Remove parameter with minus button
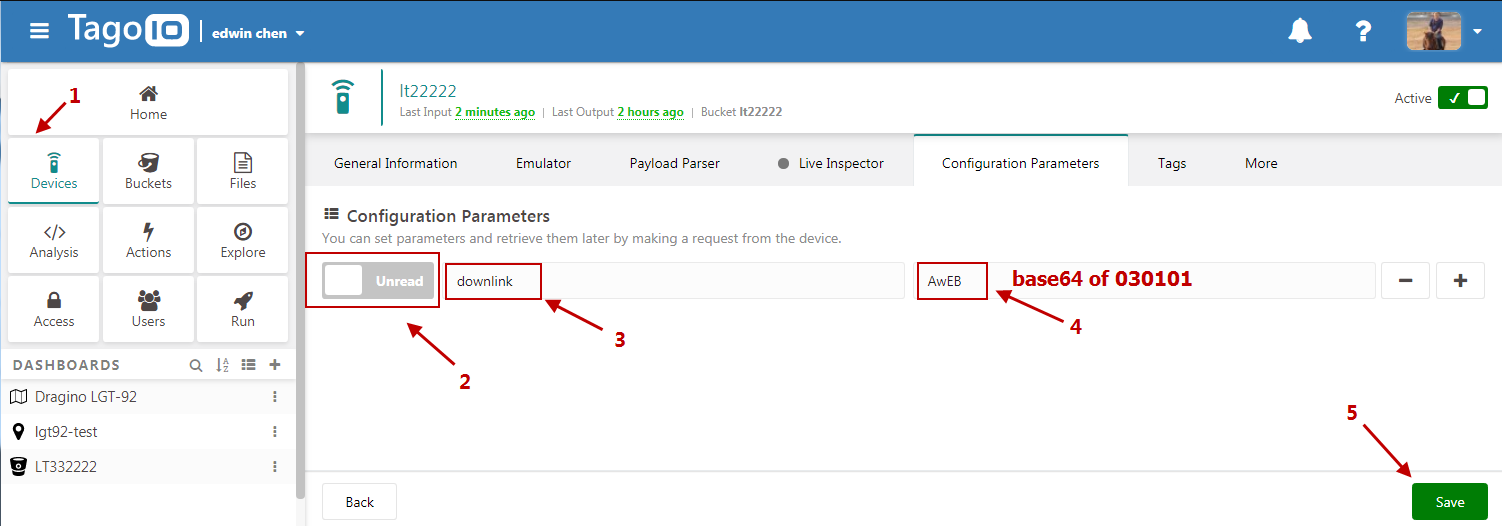1502x526 pixels. pyautogui.click(x=1405, y=281)
